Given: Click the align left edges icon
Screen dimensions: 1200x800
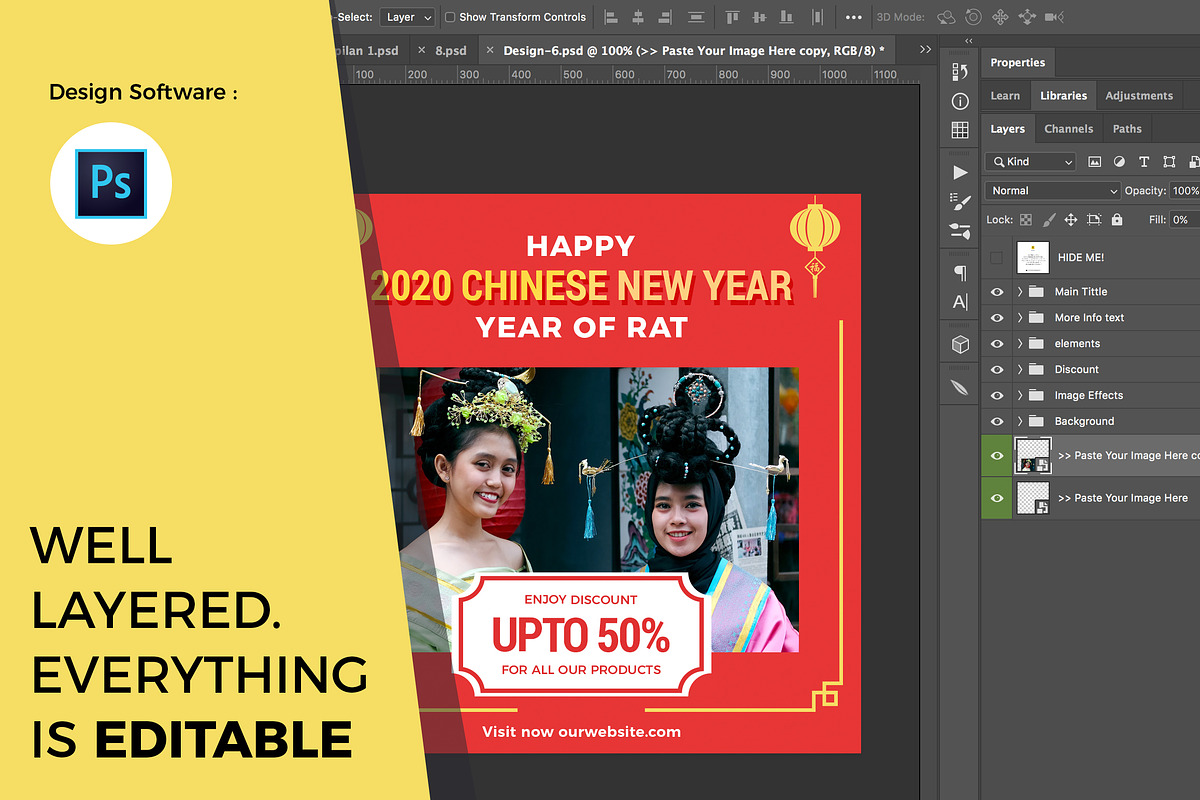Looking at the screenshot, I should tap(611, 17).
